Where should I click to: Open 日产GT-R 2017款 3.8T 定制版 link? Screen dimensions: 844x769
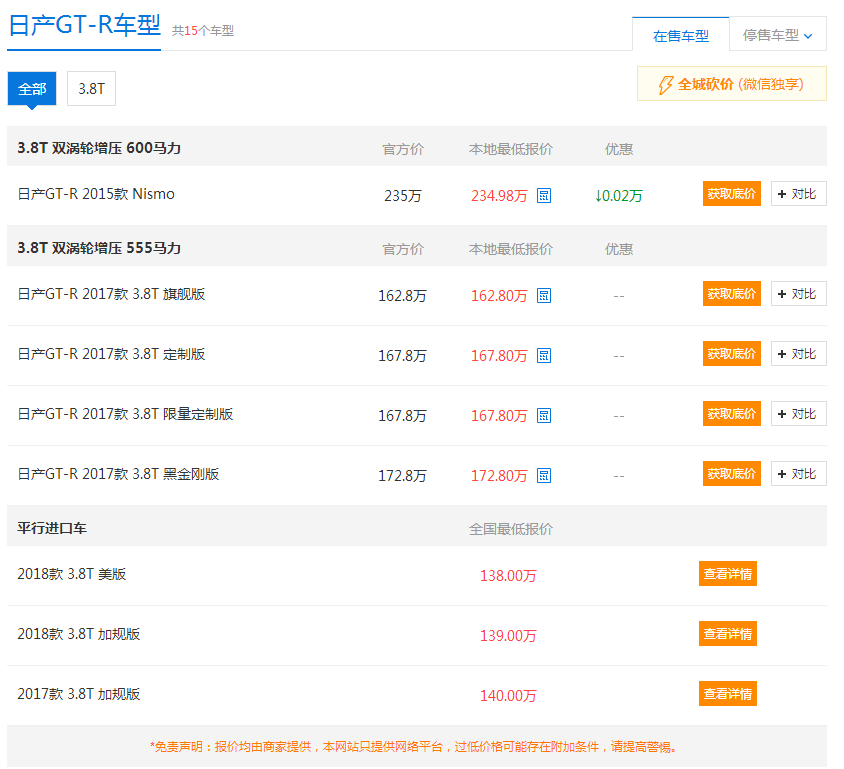click(x=111, y=354)
